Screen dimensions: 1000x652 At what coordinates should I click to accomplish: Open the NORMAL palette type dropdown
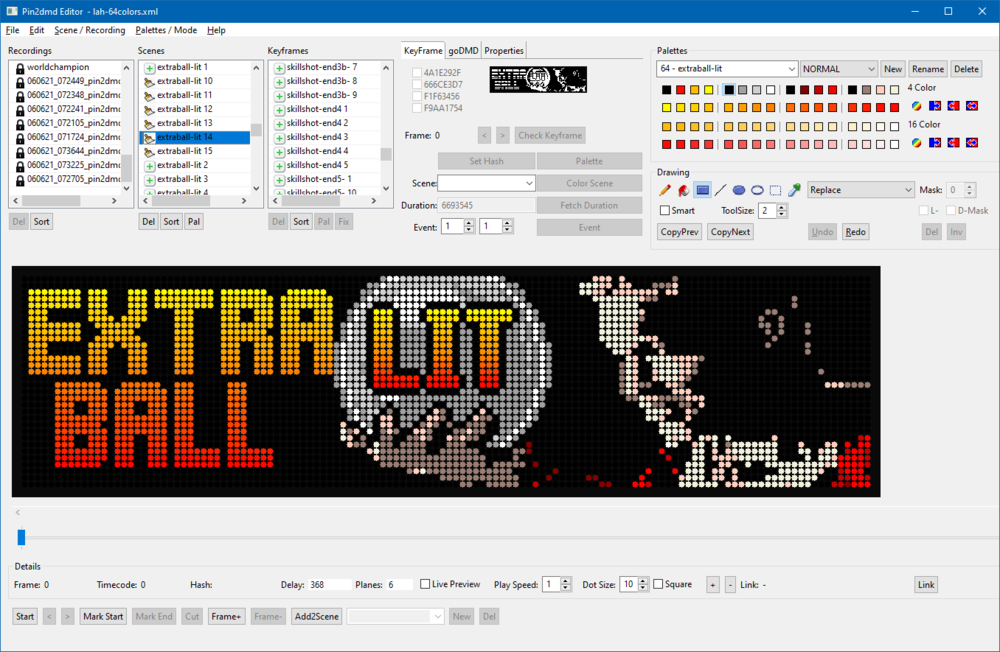point(839,69)
